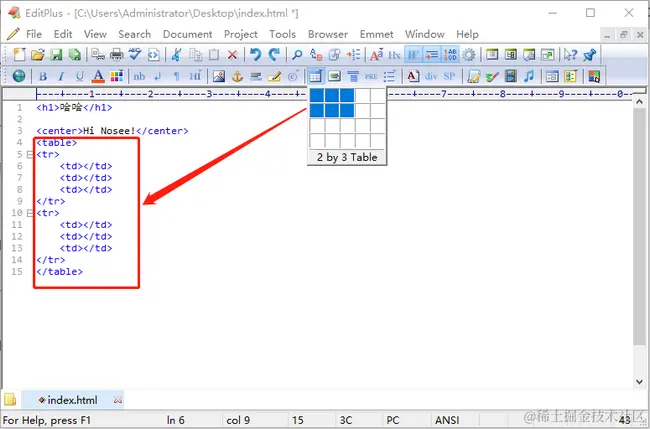Screen dimensions: 650x429
Task: Open the Tools menu
Action: click(x=282, y=34)
